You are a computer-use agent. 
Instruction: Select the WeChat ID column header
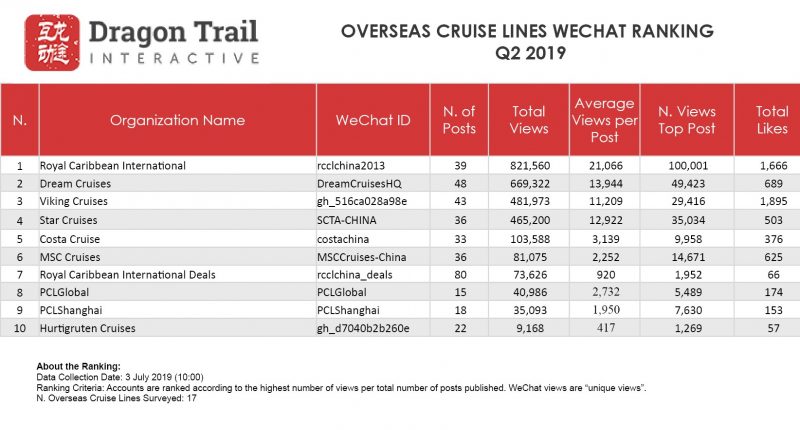pyautogui.click(x=373, y=120)
